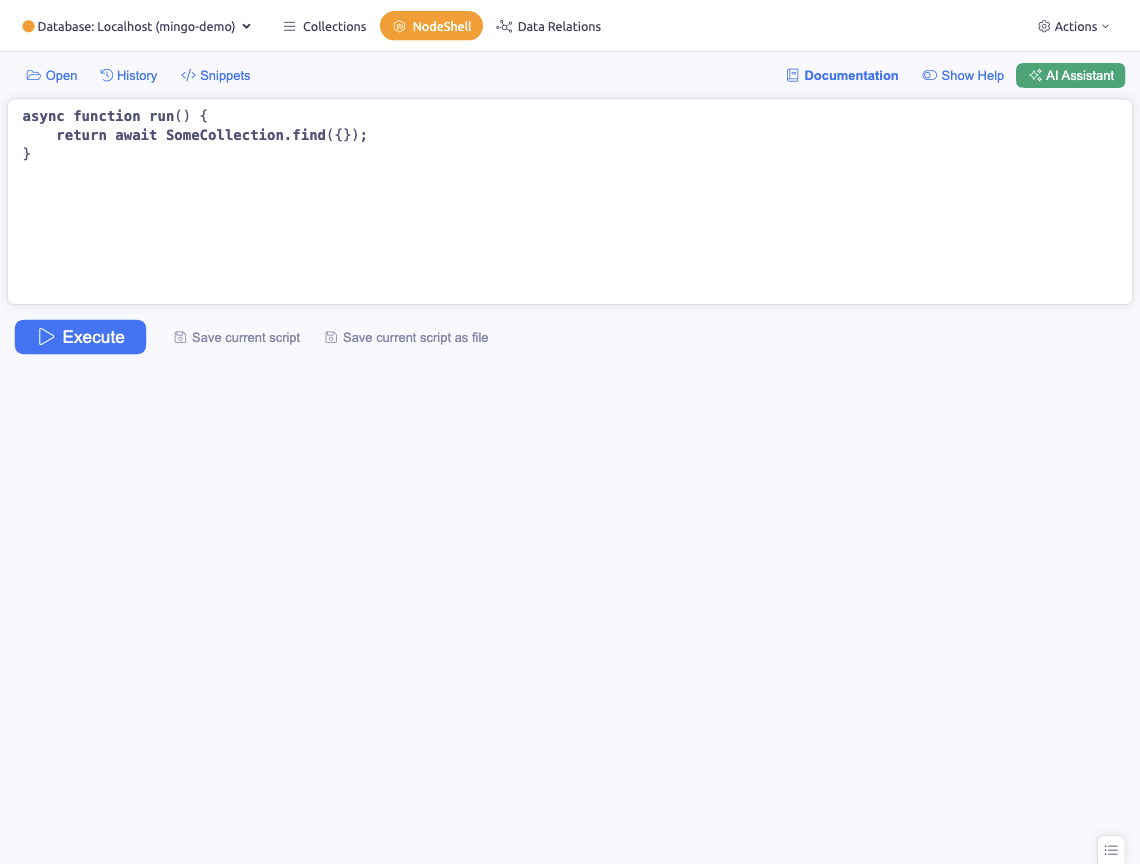The width and height of the screenshot is (1140, 864).
Task: Open the Database Localhost (mingo-demo) dropdown
Action: click(135, 26)
